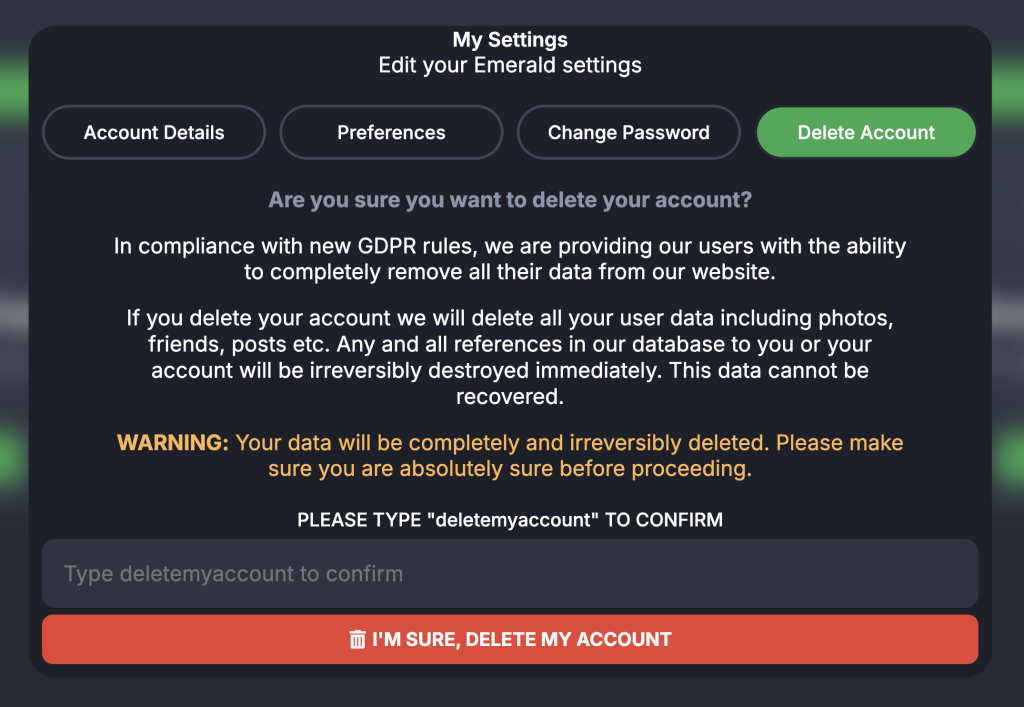This screenshot has width=1024, height=707.
Task: Focus the 'Type deletemyaccount to confirm' field
Action: coord(509,574)
